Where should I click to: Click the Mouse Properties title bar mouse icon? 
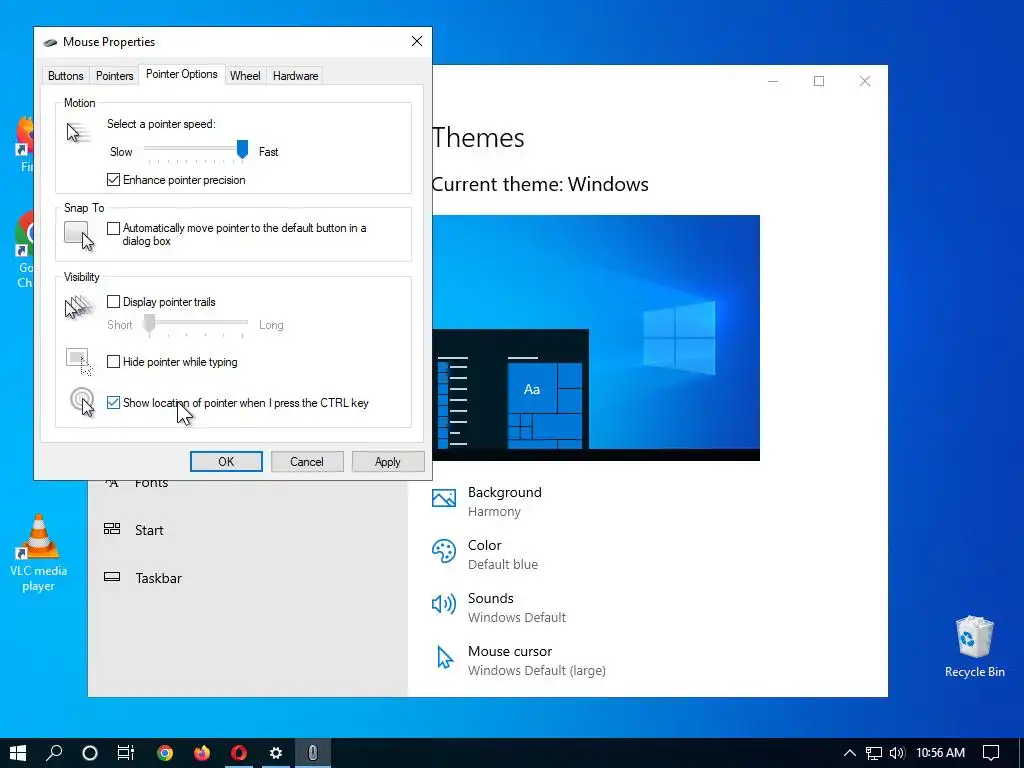pos(50,42)
